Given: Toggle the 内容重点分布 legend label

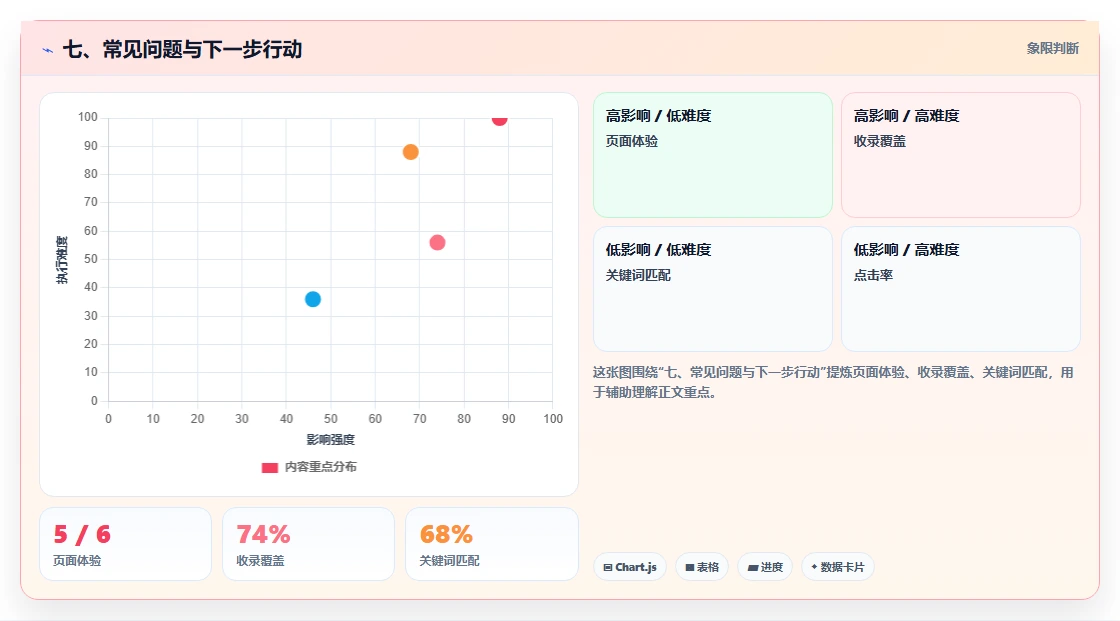Looking at the screenshot, I should pyautogui.click(x=320, y=467).
